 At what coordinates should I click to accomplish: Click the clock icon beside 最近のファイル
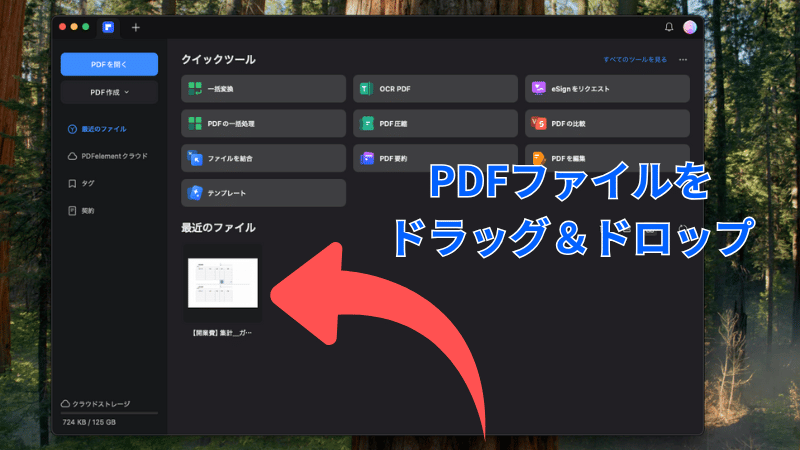[72, 129]
